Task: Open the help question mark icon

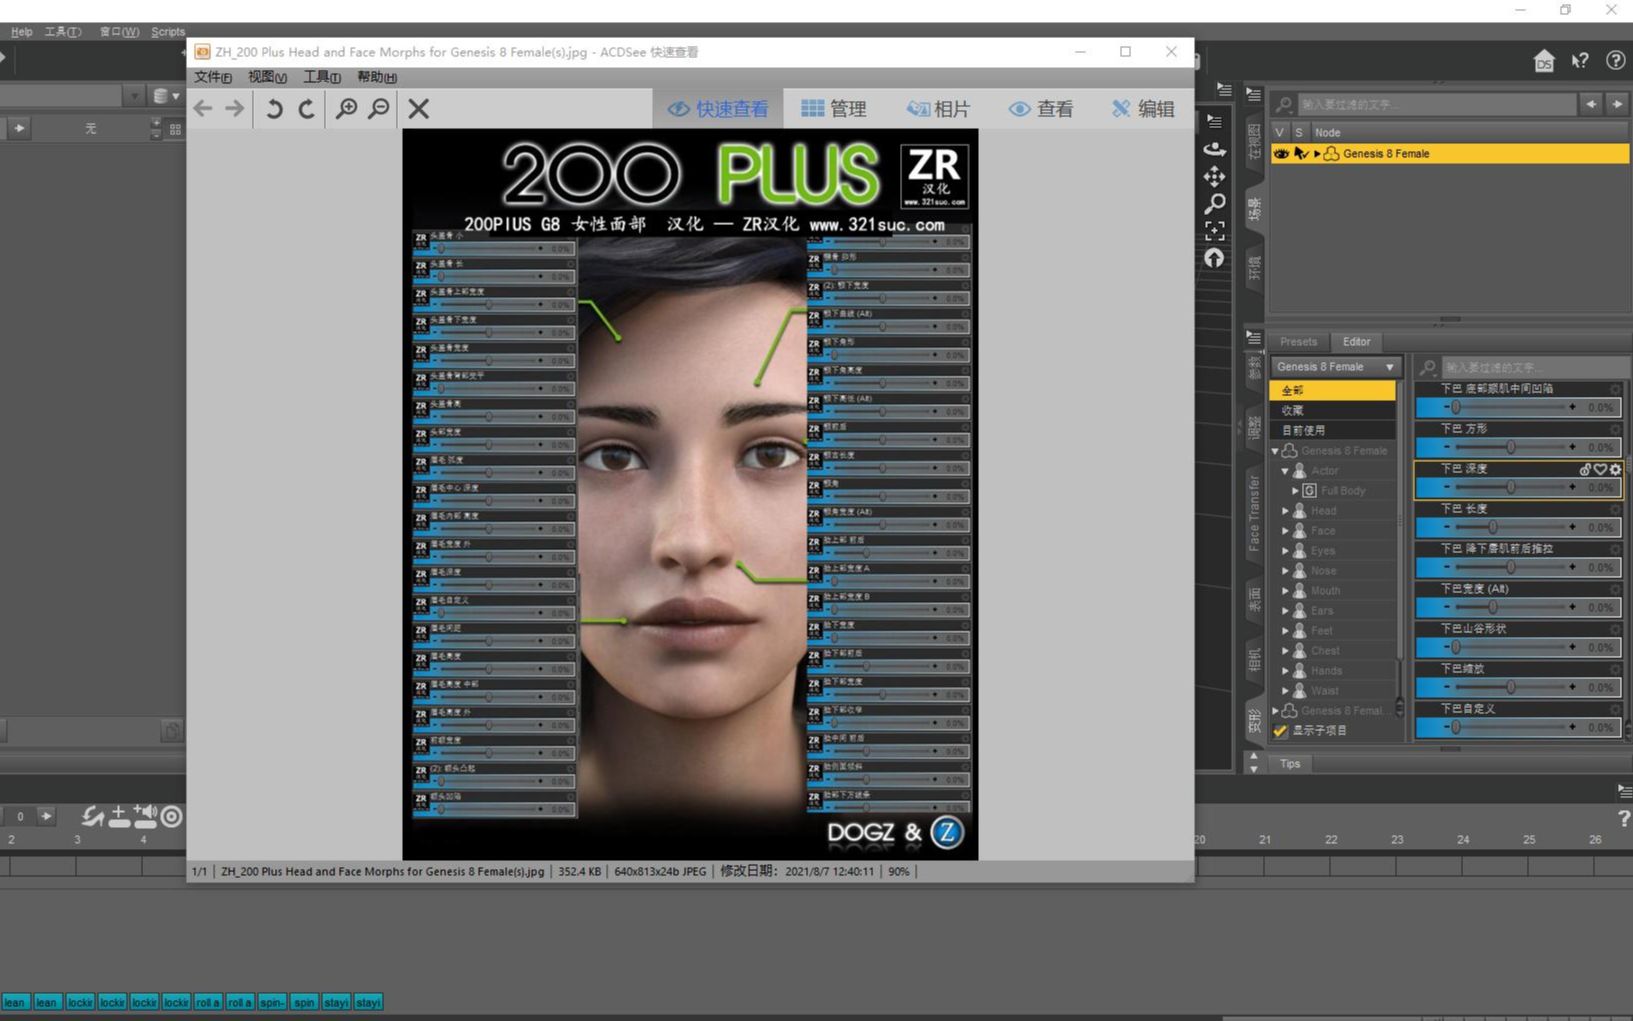Action: click(x=1615, y=60)
